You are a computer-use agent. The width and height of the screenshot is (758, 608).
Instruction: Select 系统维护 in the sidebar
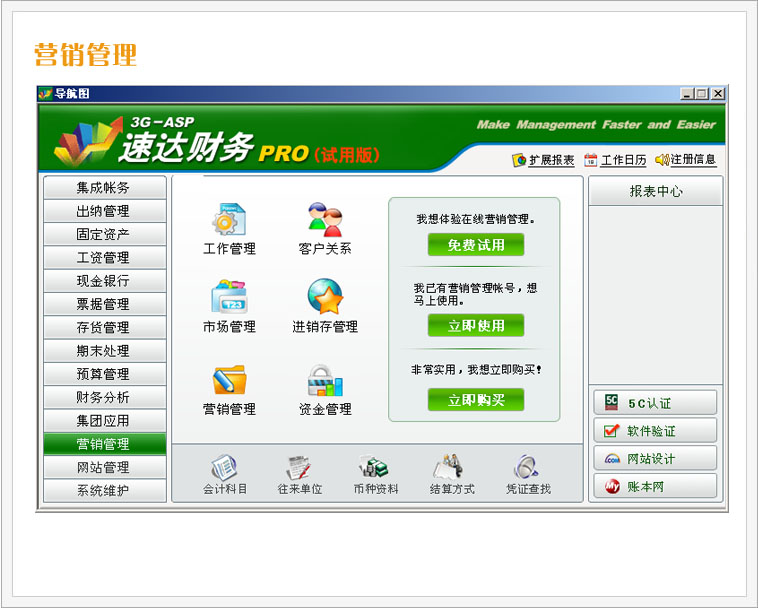pos(105,490)
